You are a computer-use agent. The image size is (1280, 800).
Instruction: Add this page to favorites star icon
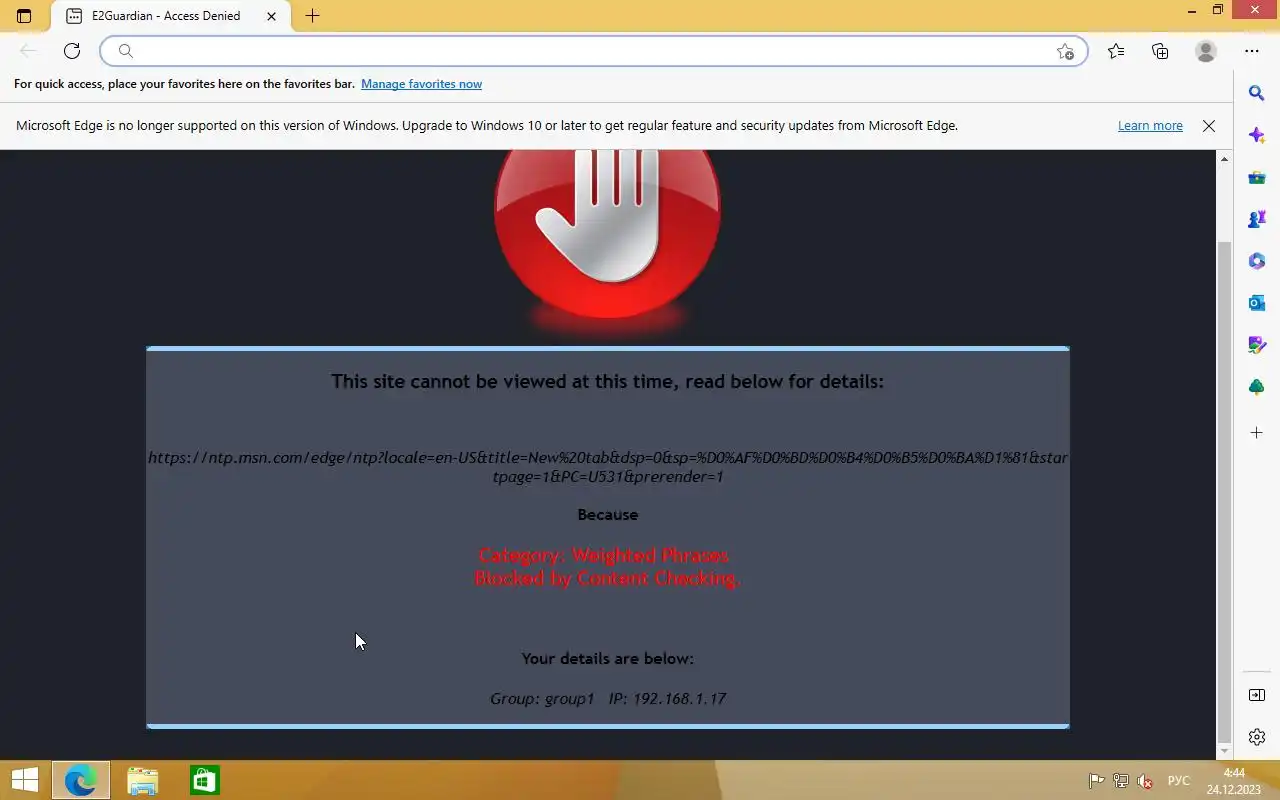pyautogui.click(x=1065, y=51)
